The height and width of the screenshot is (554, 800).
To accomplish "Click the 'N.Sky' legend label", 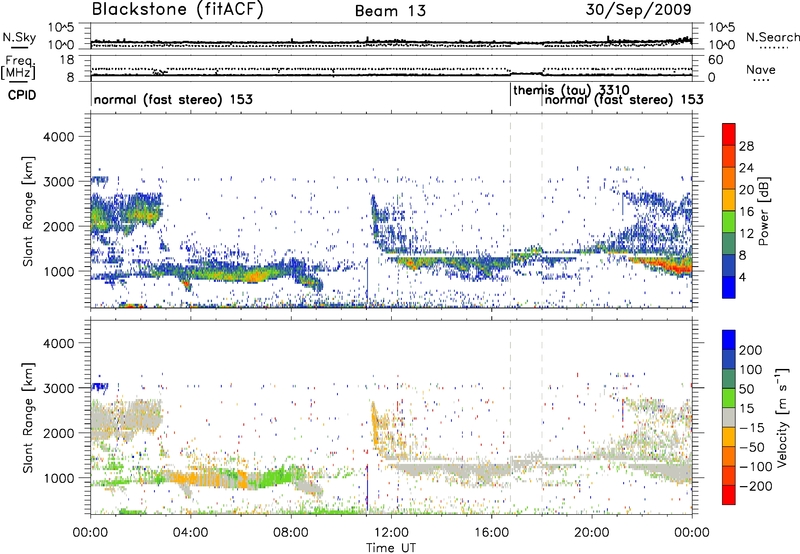I will [19, 37].
